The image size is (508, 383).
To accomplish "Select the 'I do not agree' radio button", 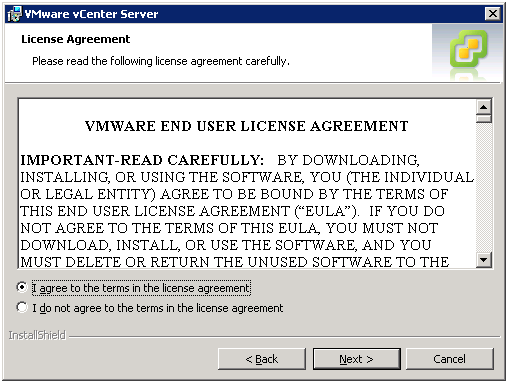I will tap(22, 307).
